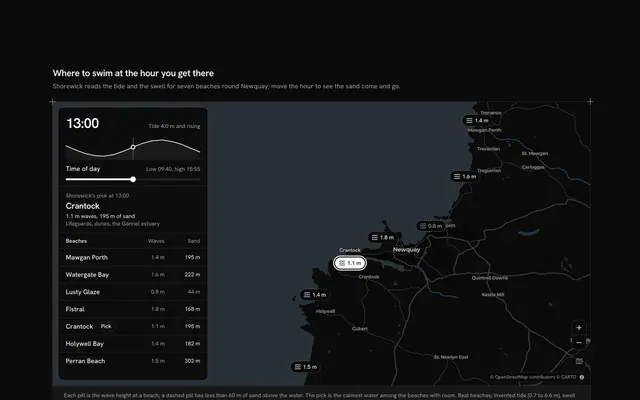Zoom out the map with the minus button
The width and height of the screenshot is (640, 400).
pos(579,342)
